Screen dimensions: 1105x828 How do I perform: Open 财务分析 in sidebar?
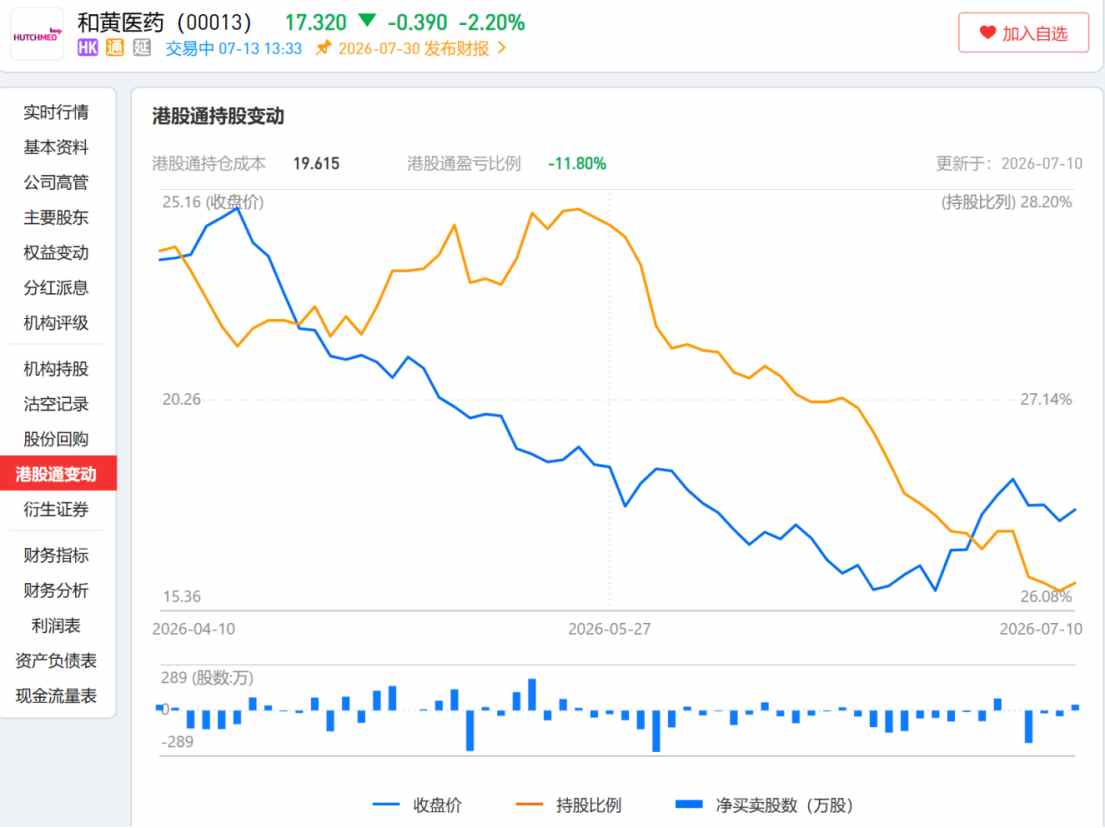[56, 591]
